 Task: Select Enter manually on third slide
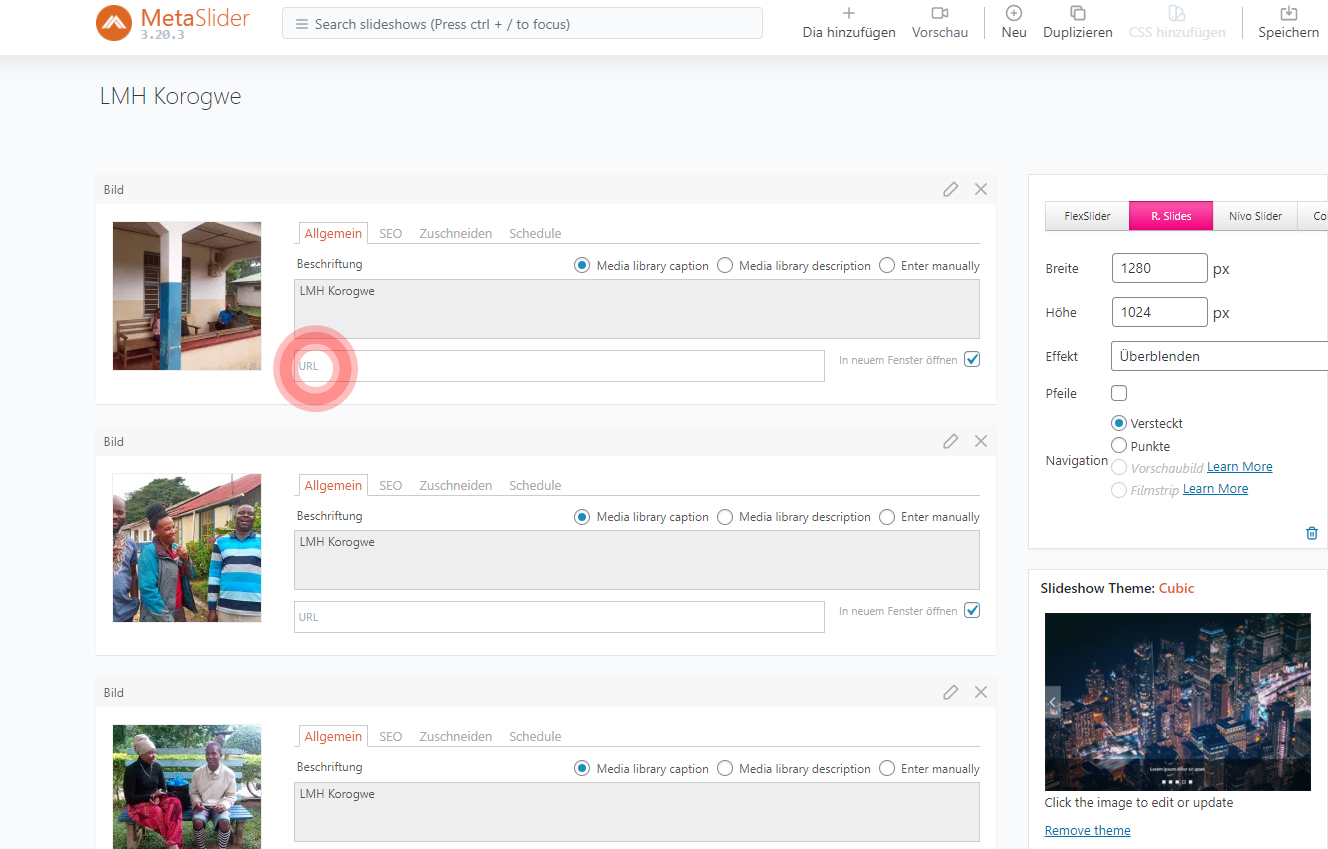(x=887, y=769)
